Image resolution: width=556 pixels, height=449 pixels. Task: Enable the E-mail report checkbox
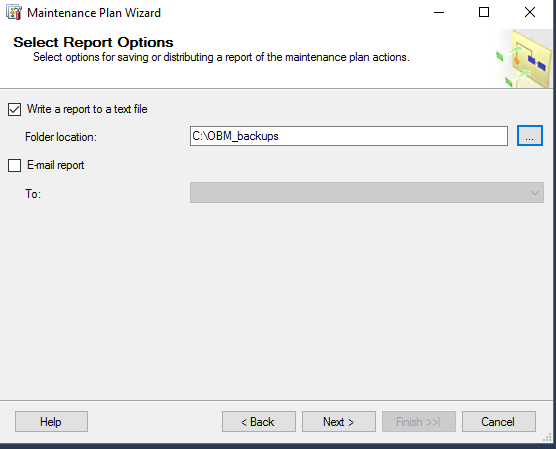[15, 165]
